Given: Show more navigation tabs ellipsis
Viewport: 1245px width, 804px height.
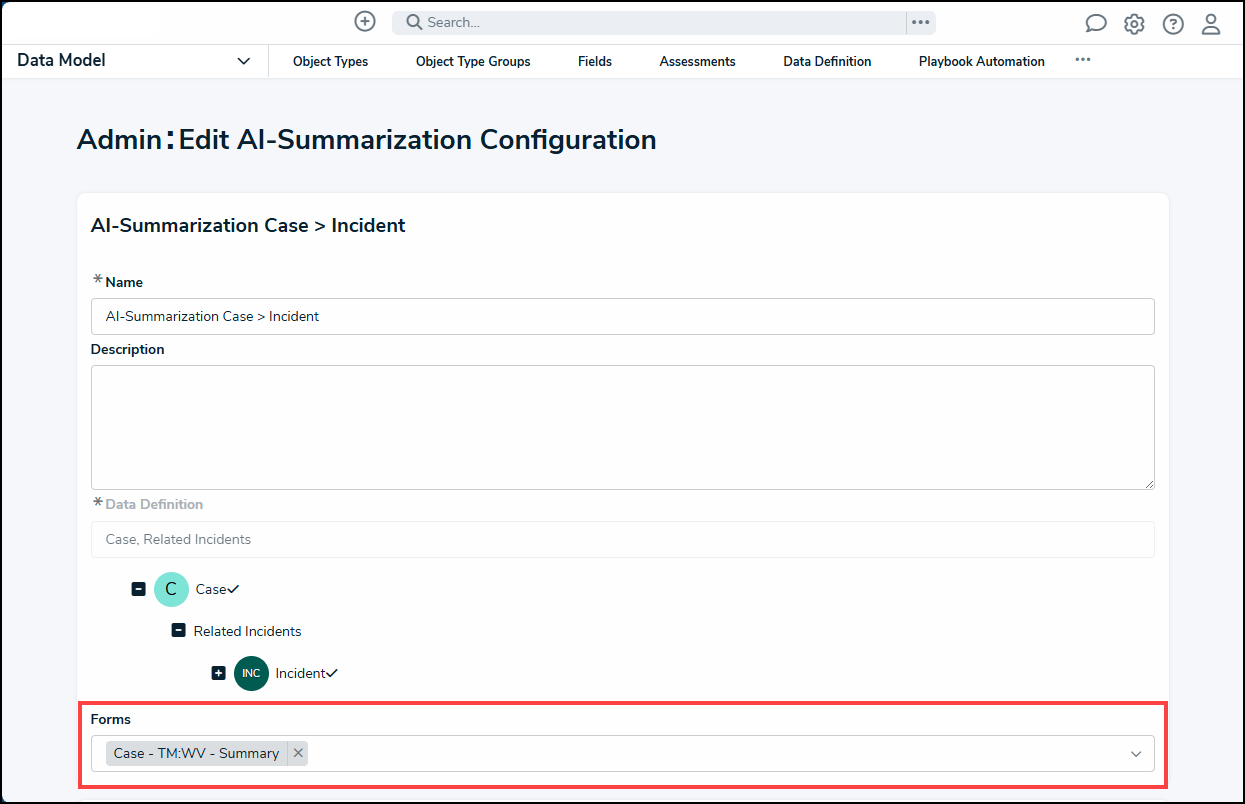Looking at the screenshot, I should pyautogui.click(x=1083, y=60).
